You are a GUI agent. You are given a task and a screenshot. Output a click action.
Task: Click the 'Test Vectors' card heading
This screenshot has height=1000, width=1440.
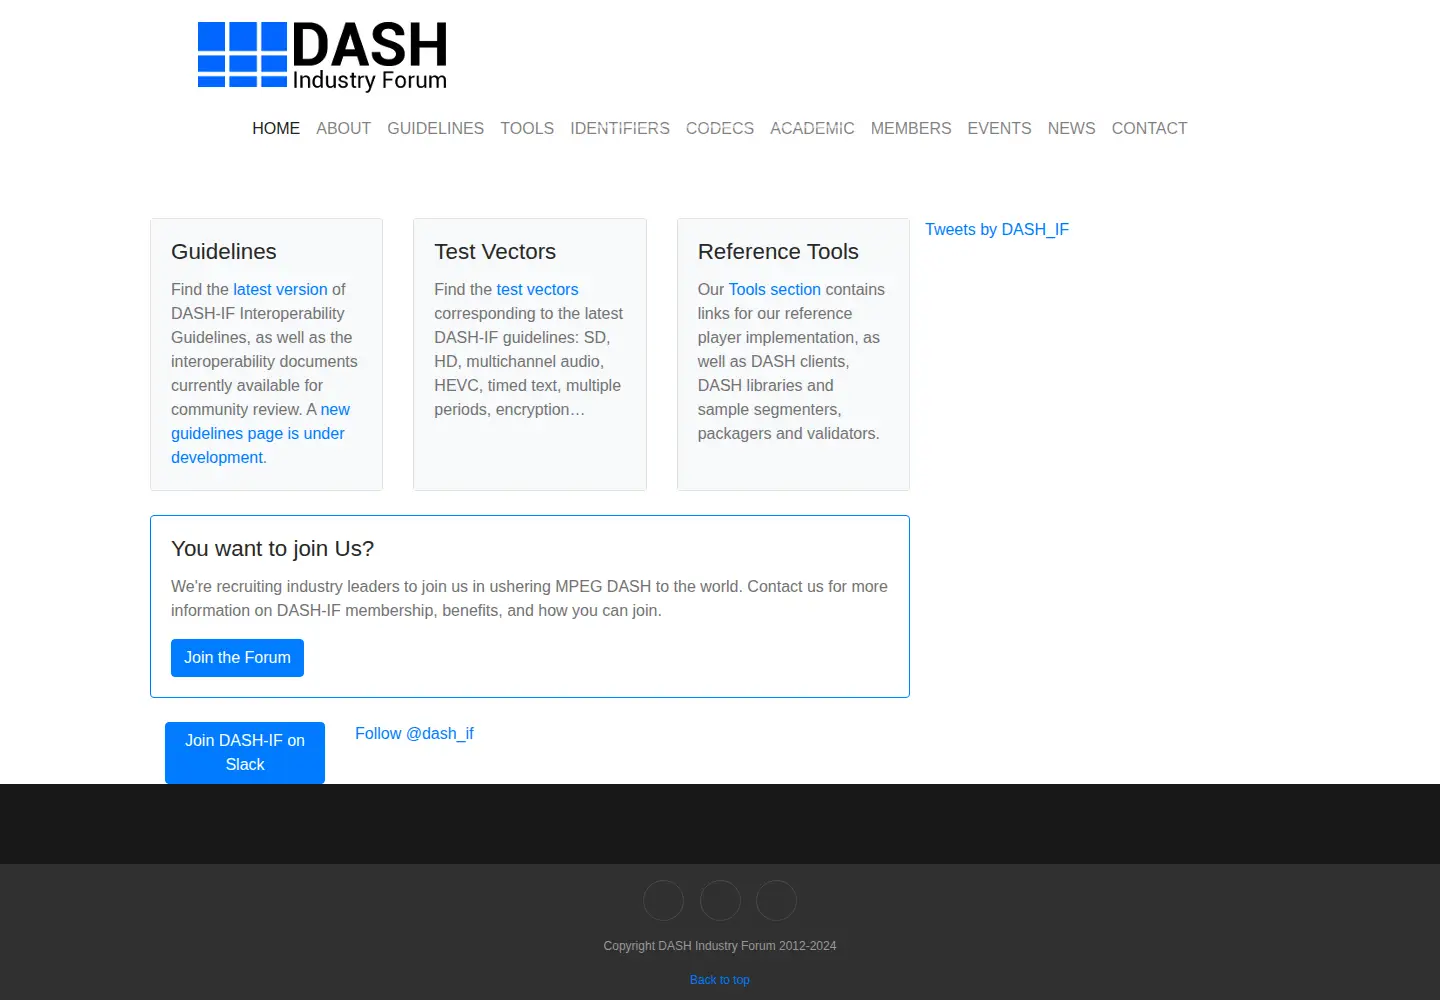click(495, 252)
